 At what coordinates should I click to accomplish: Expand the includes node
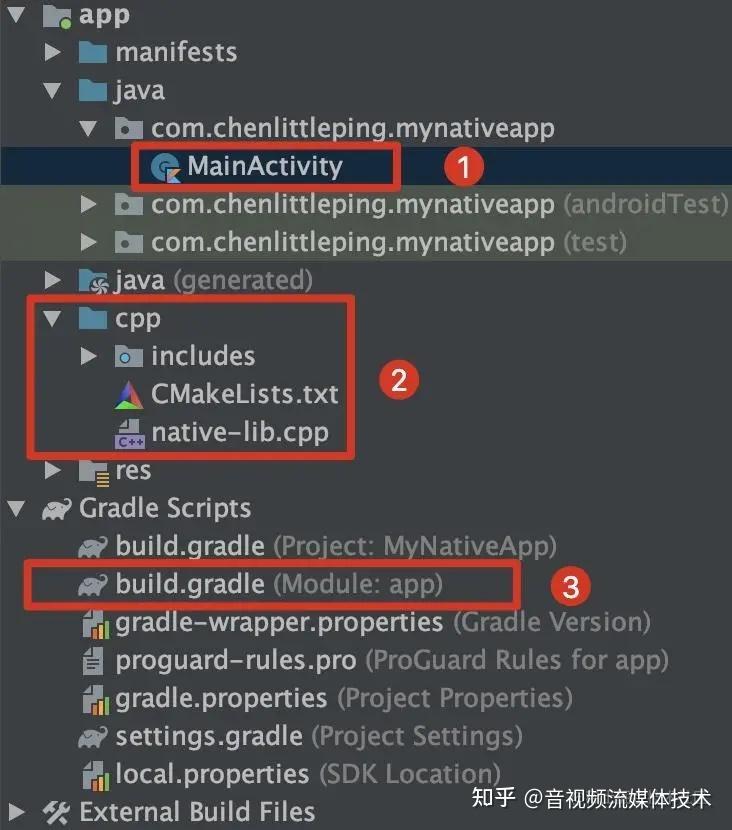pyautogui.click(x=89, y=356)
